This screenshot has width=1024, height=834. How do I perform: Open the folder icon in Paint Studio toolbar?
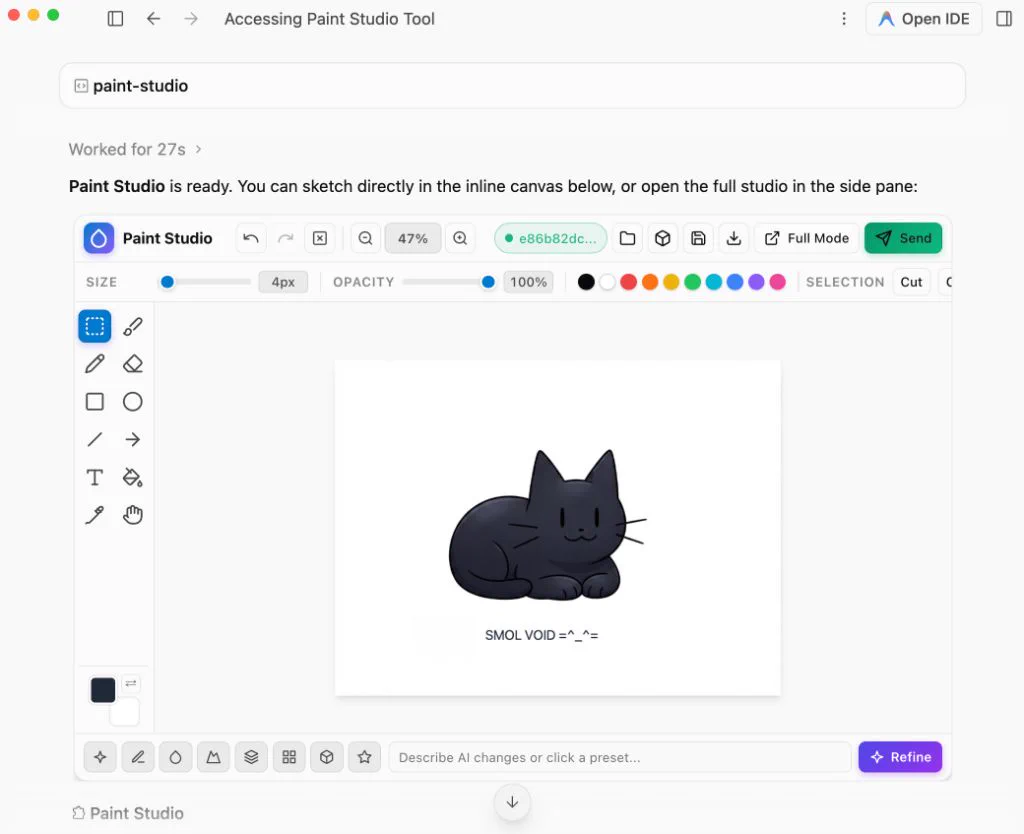(x=628, y=238)
